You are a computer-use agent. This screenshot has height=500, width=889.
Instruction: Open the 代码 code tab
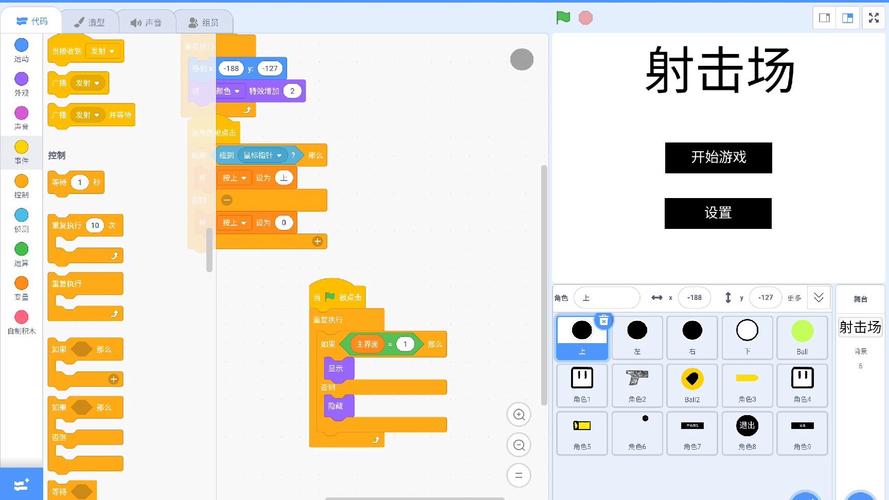click(x=32, y=22)
